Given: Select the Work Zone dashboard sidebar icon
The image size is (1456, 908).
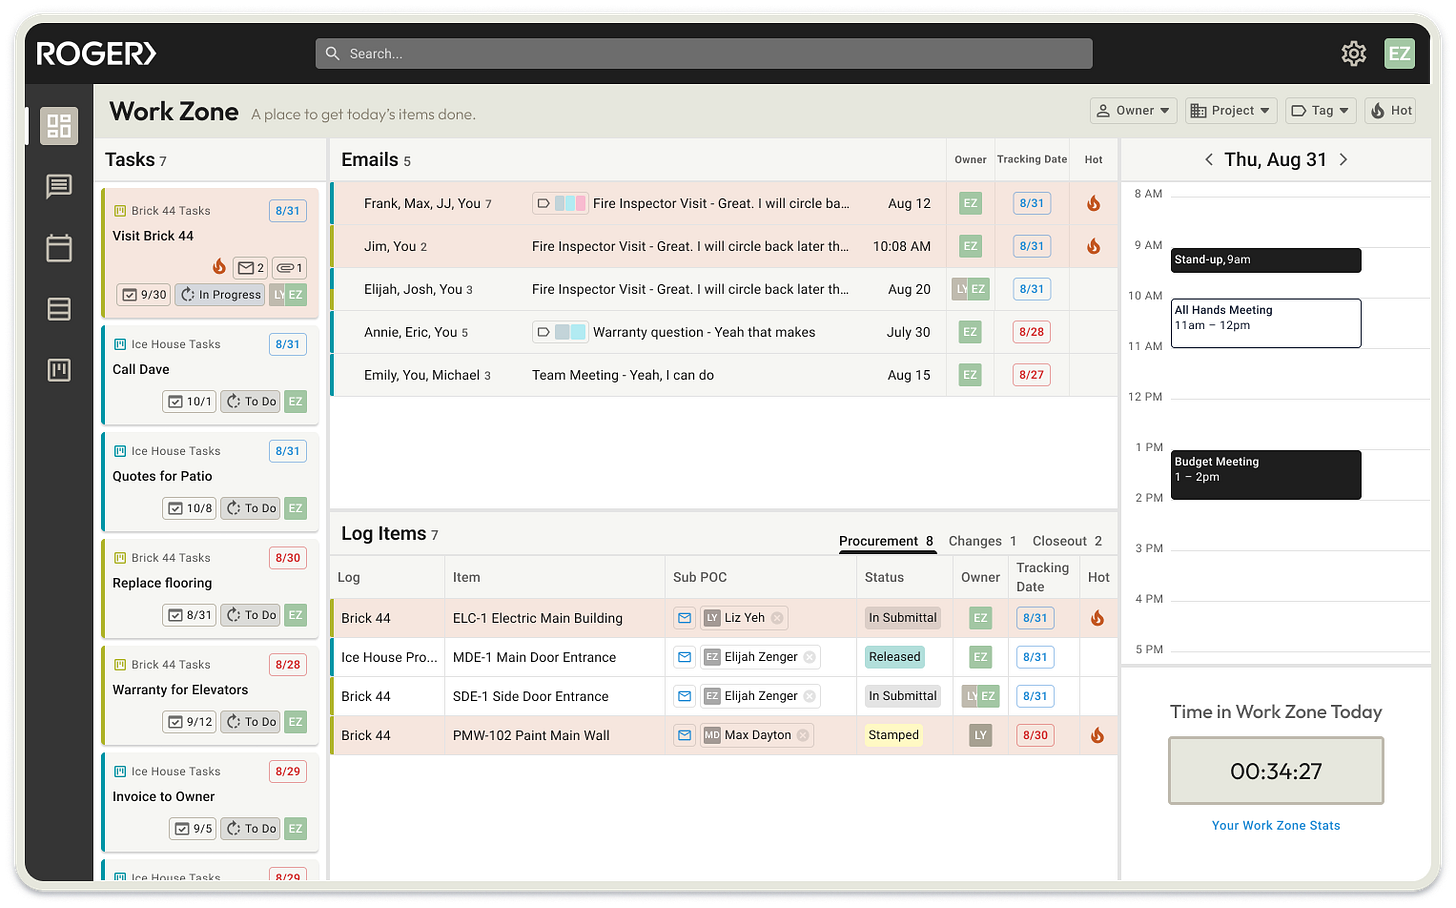Looking at the screenshot, I should [59, 126].
